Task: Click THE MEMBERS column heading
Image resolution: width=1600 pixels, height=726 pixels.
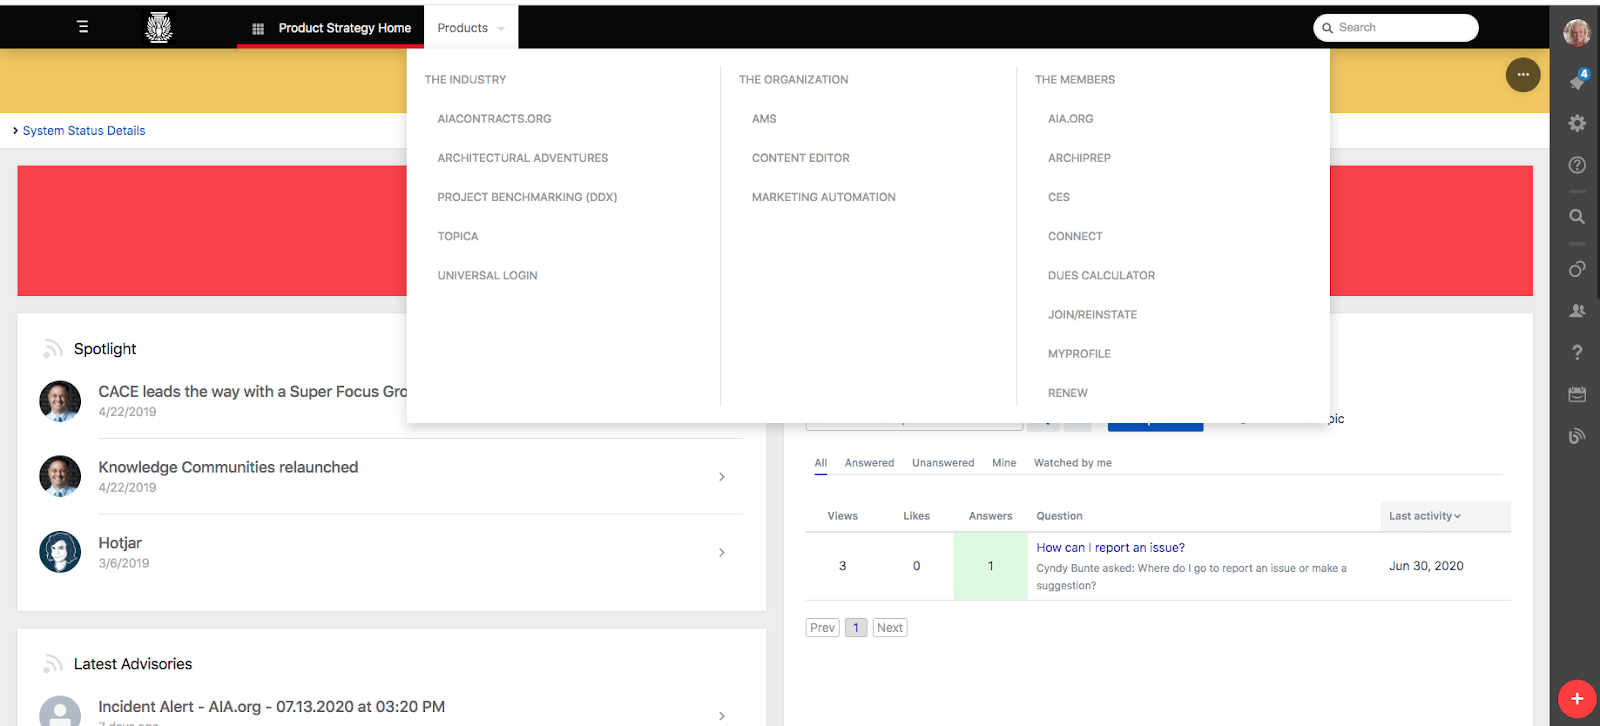Action: (1075, 80)
